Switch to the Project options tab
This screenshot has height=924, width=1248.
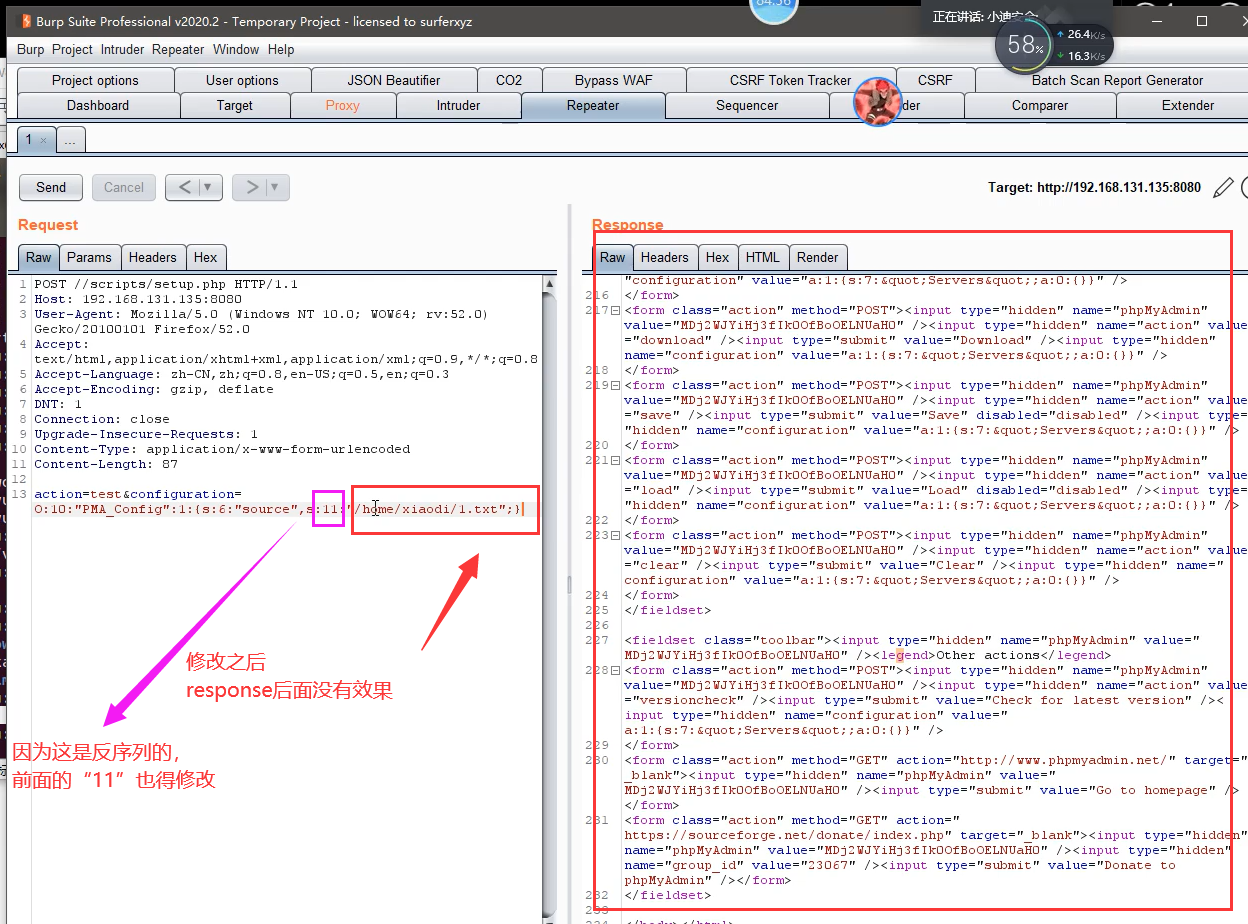pyautogui.click(x=95, y=80)
